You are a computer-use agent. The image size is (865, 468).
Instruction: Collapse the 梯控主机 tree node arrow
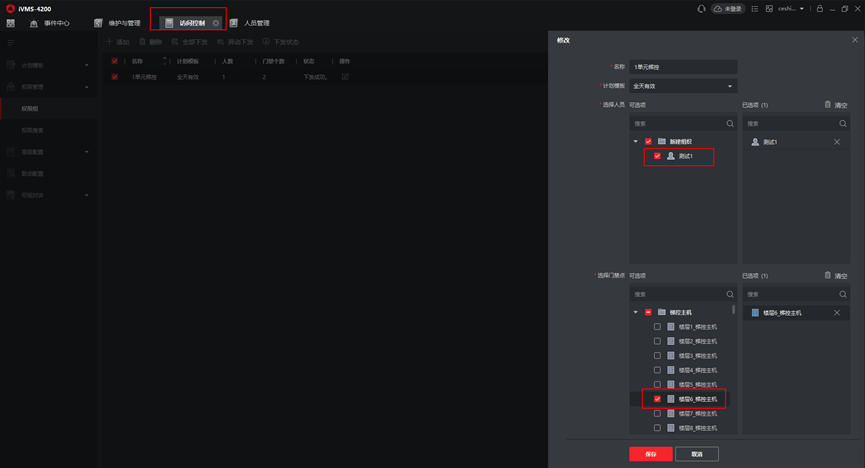point(636,312)
